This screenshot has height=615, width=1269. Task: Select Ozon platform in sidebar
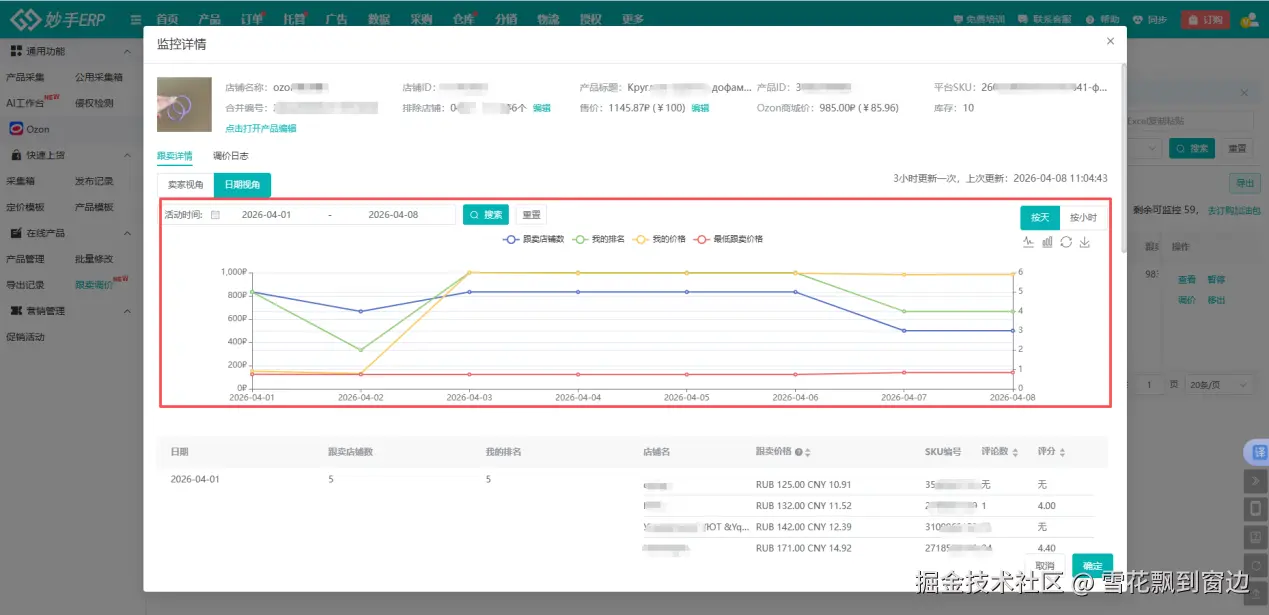pos(30,129)
